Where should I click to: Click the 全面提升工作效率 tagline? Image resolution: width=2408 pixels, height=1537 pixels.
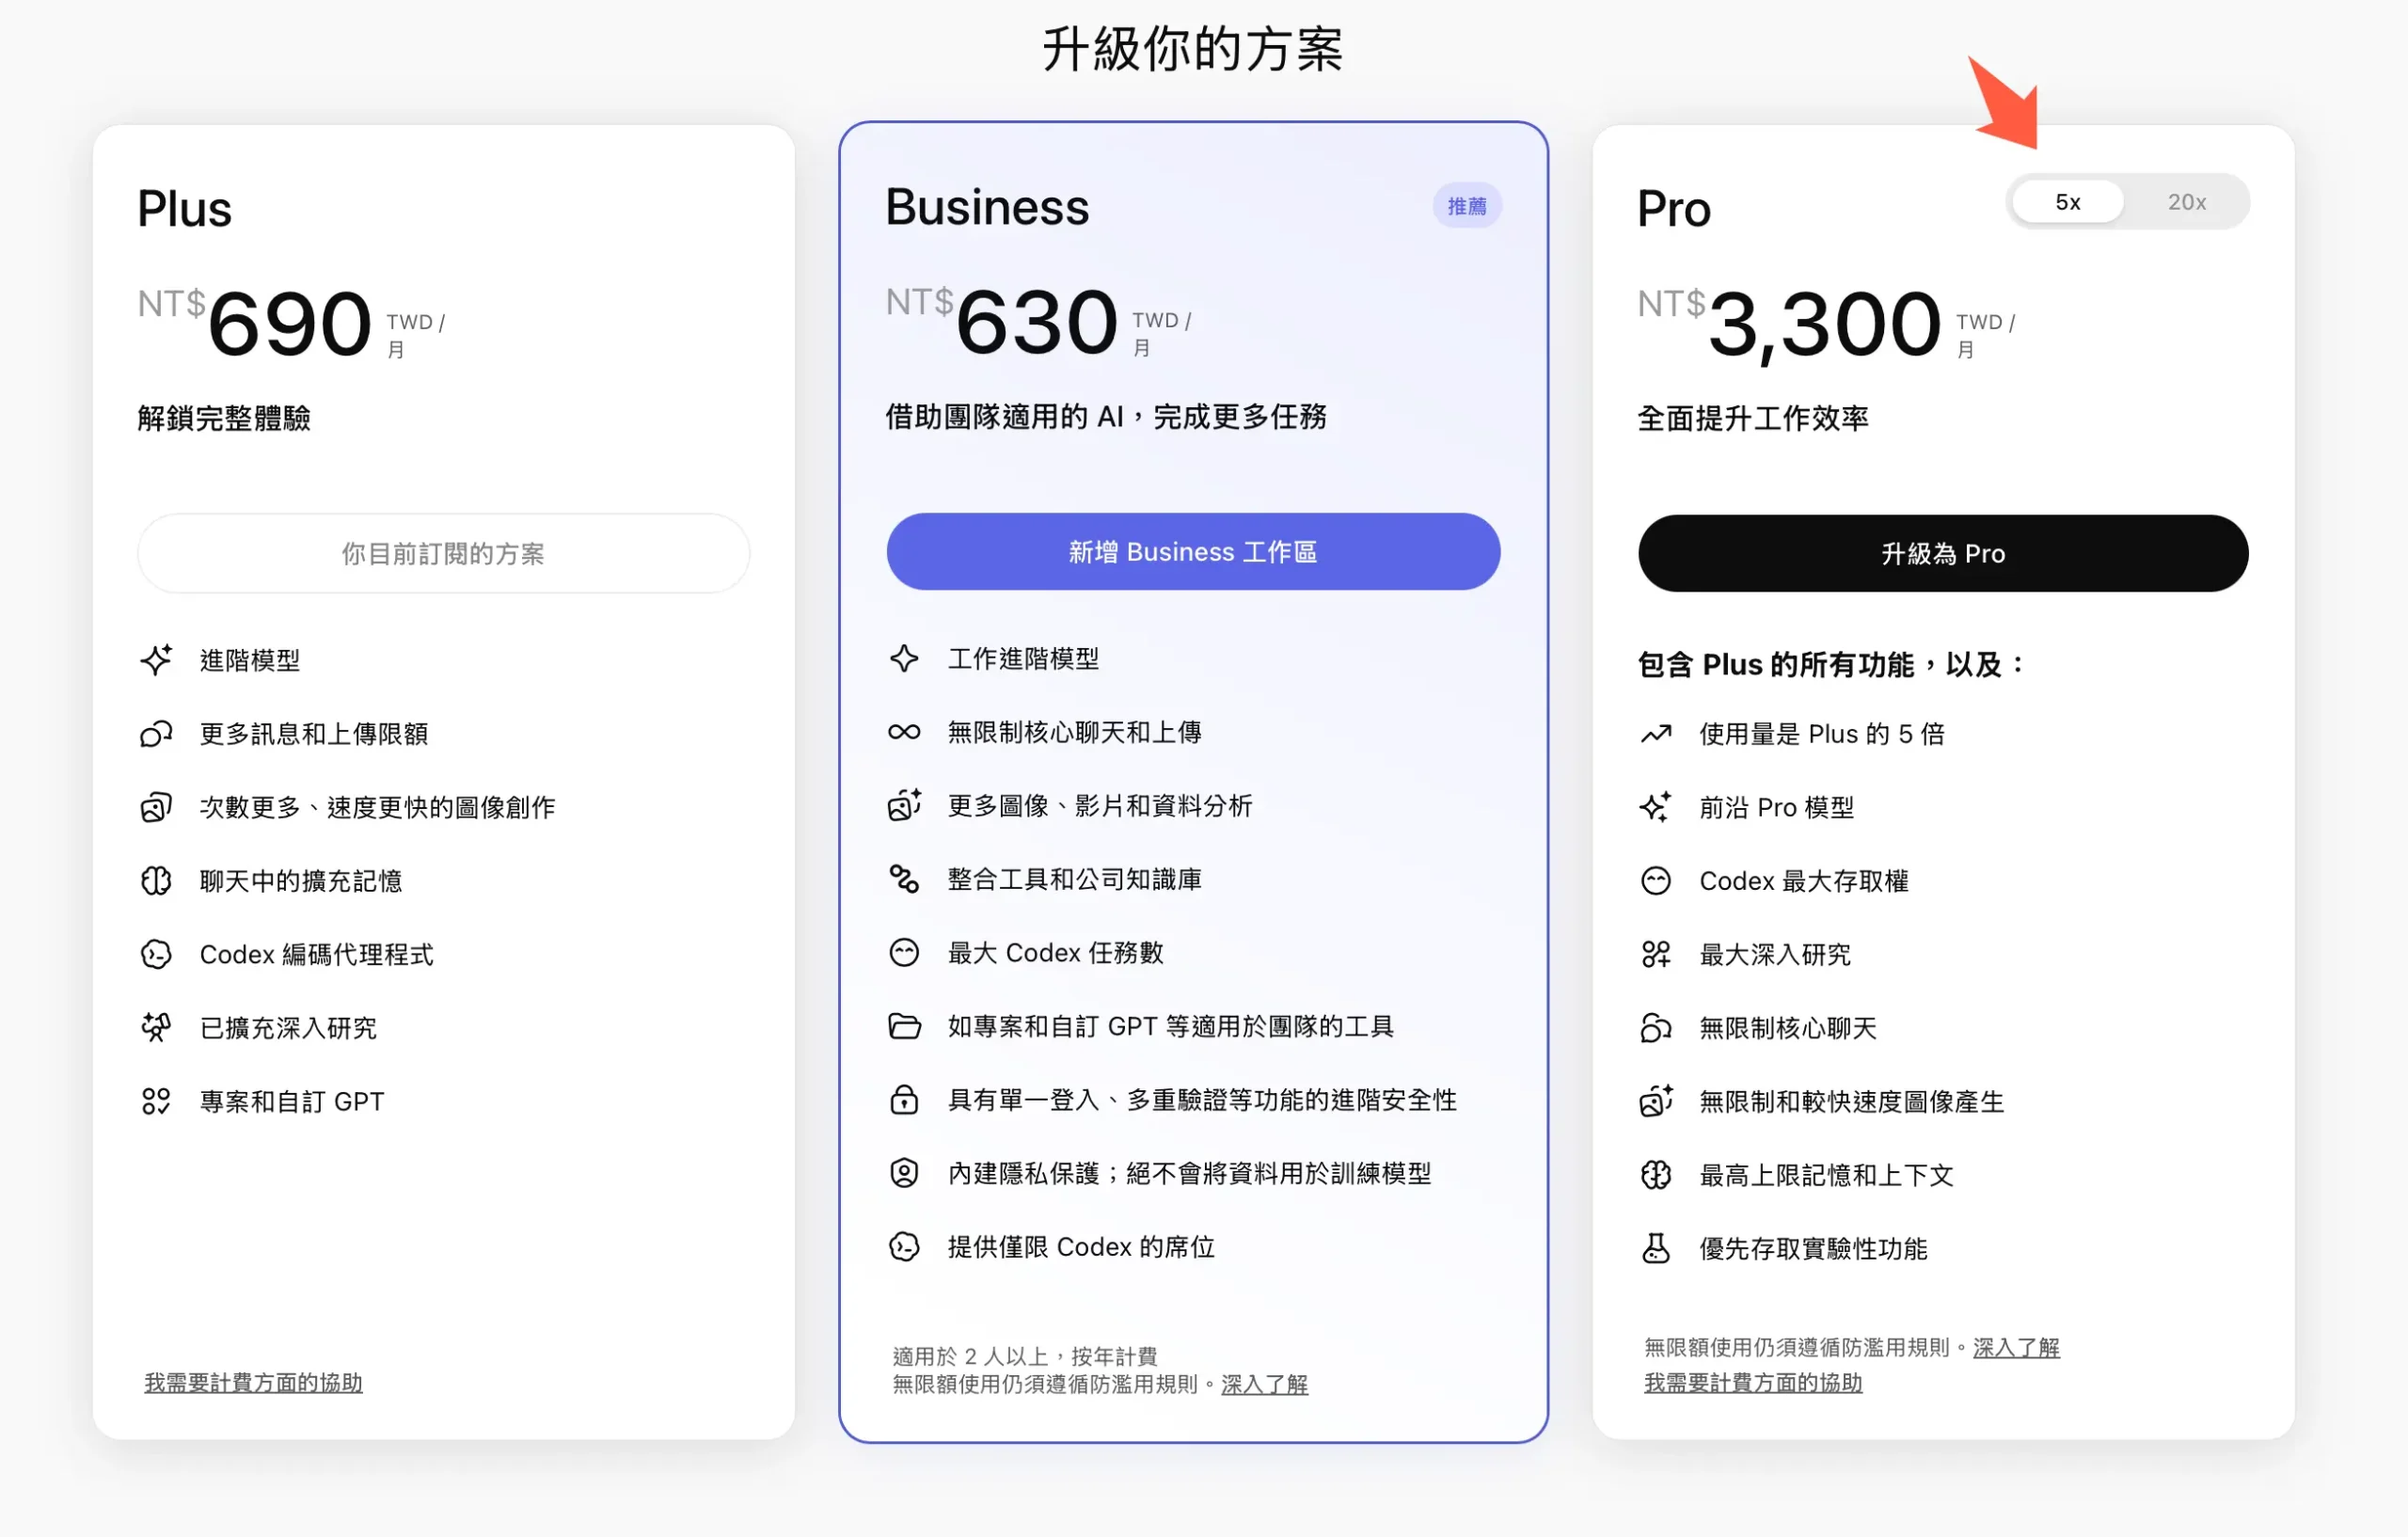coord(1753,418)
